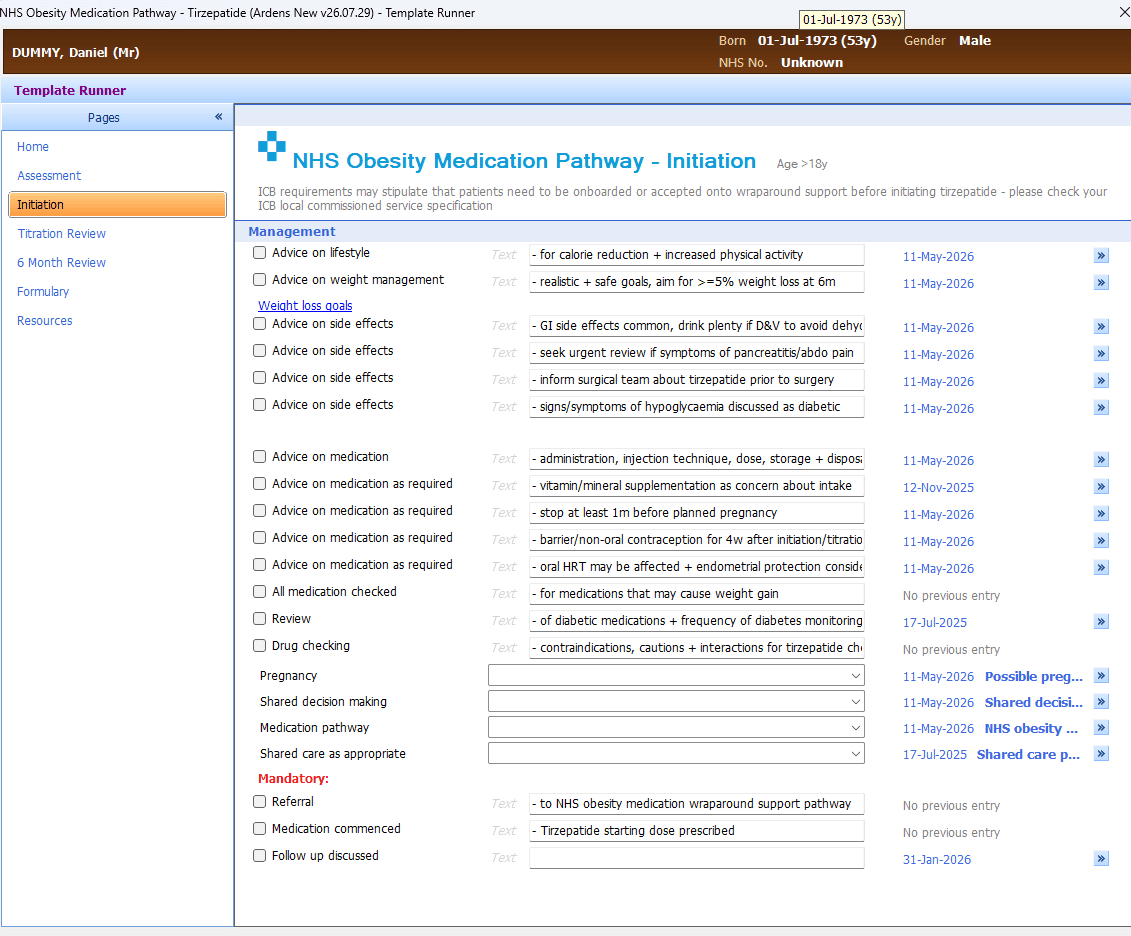This screenshot has height=936, width=1131.
Task: Click the 31-Jan-2026 follow up date
Action: pyautogui.click(x=937, y=860)
